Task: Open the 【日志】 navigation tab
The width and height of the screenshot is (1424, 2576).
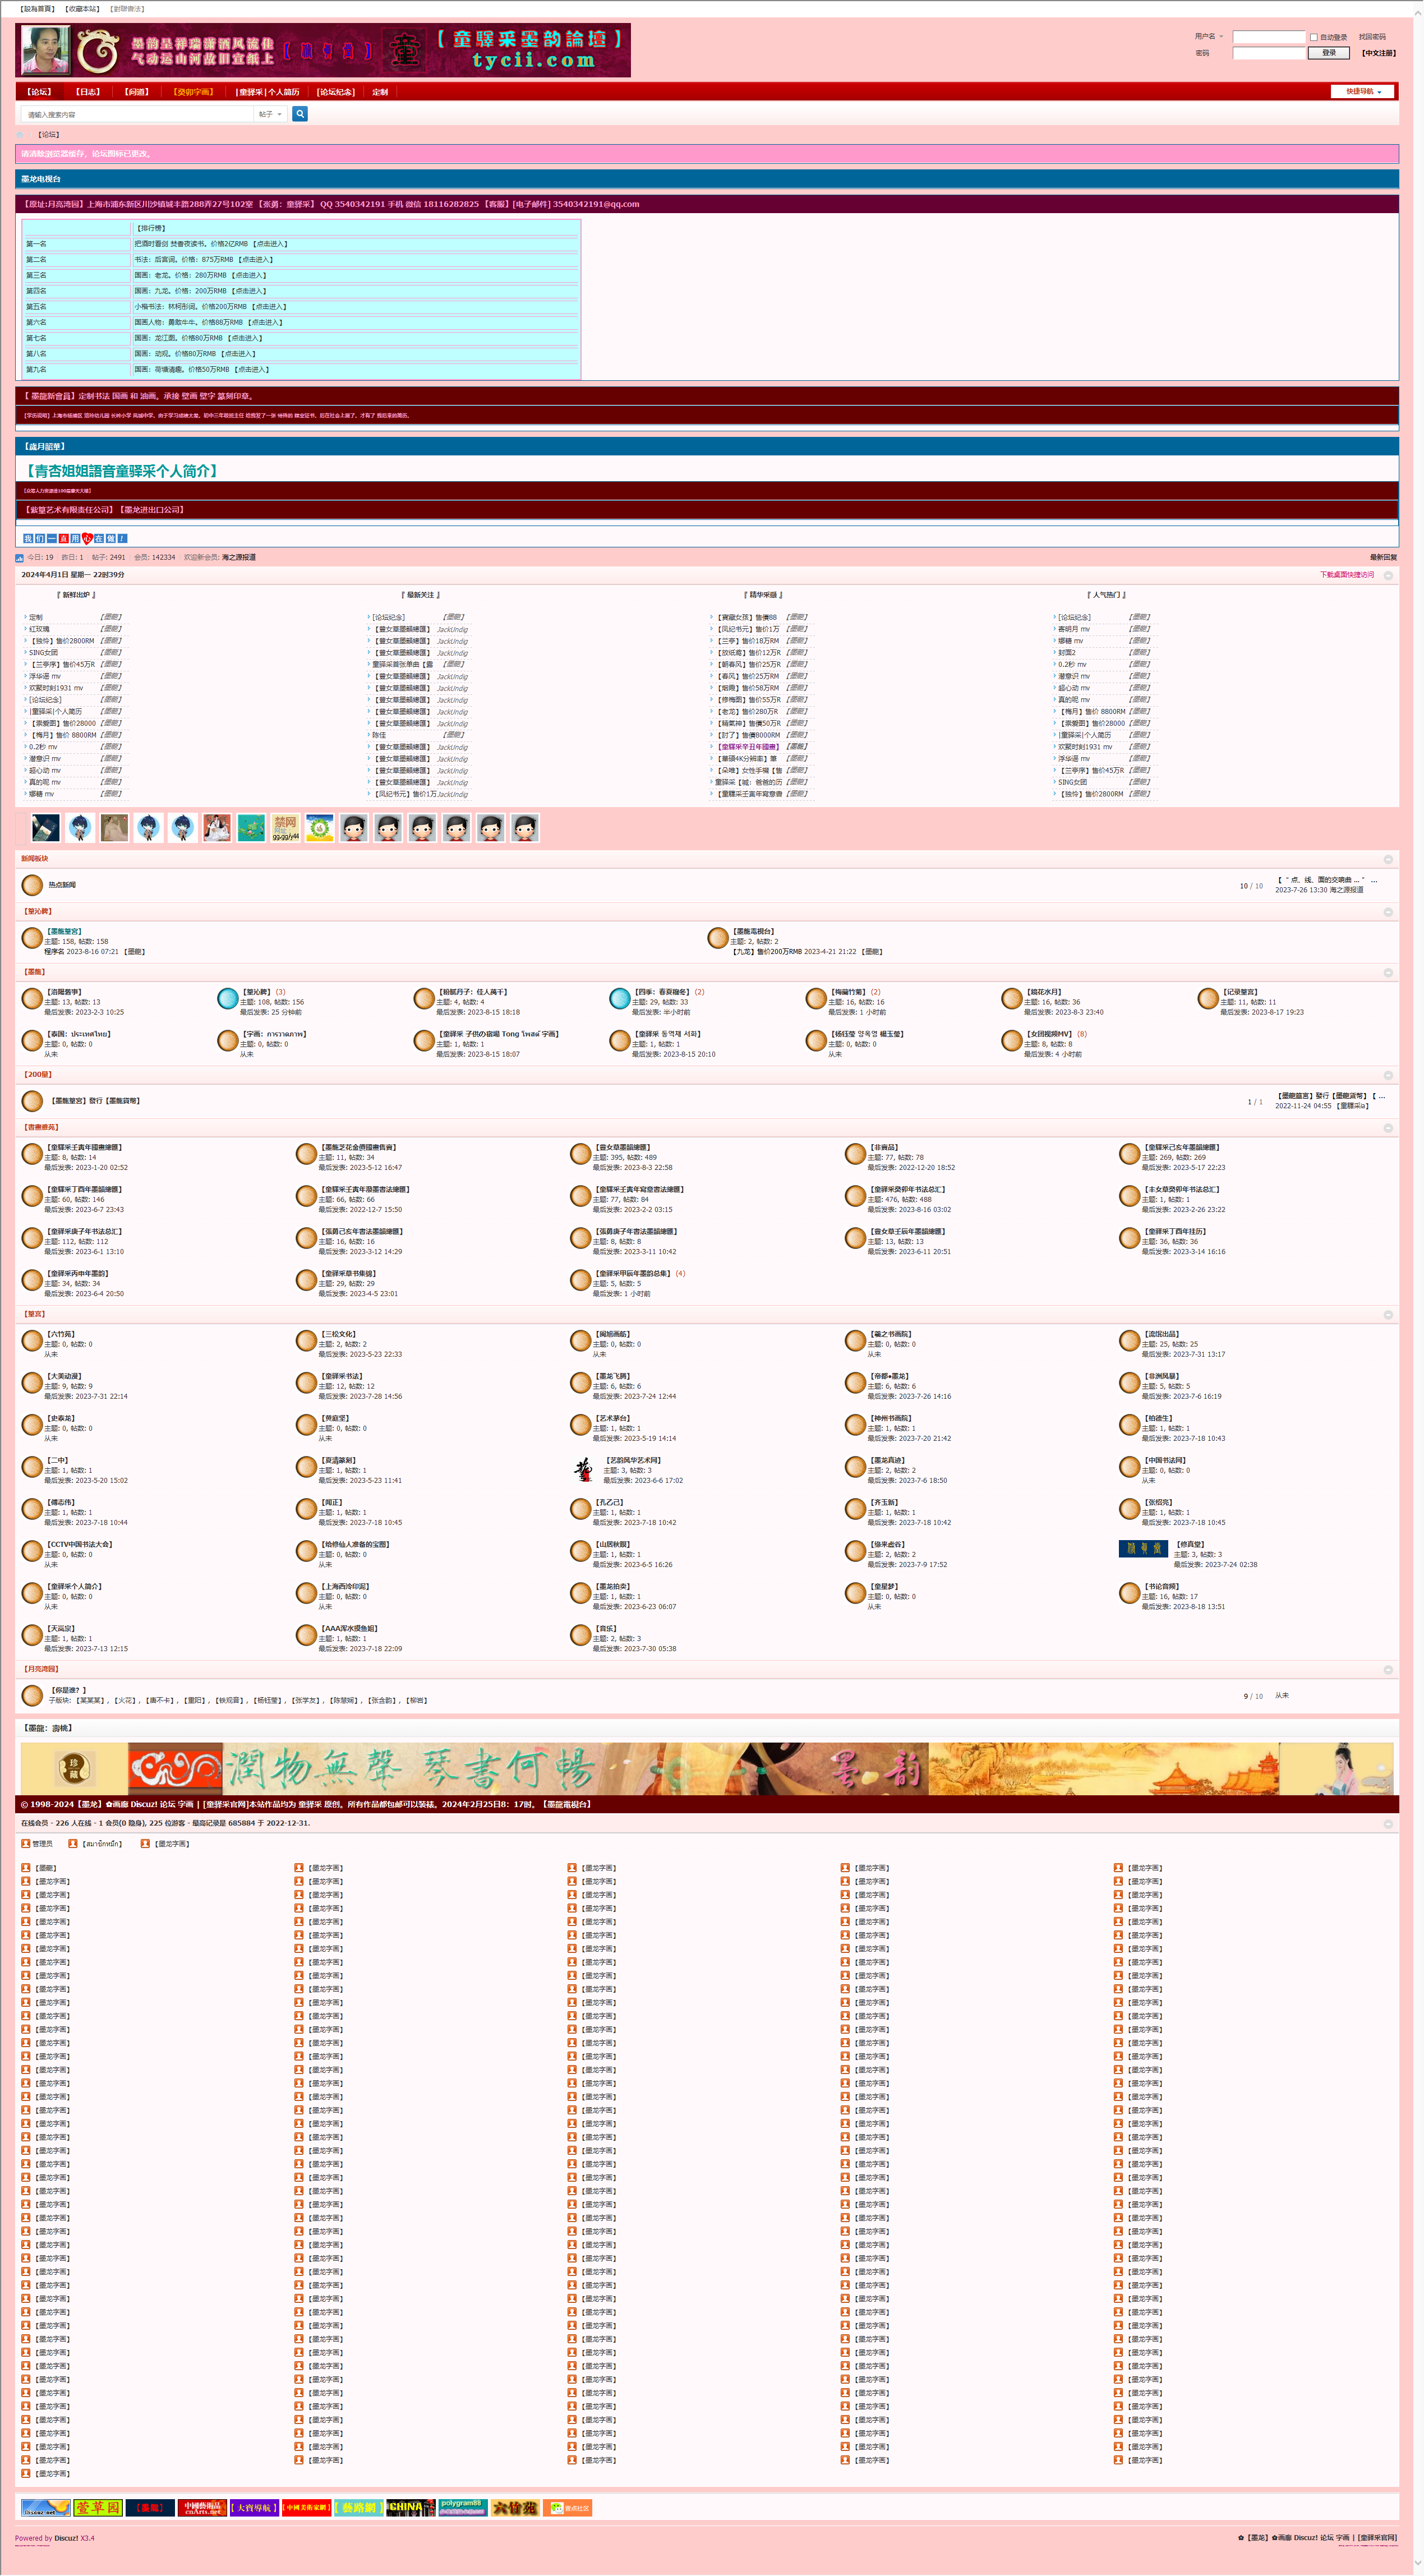Action: [88, 92]
